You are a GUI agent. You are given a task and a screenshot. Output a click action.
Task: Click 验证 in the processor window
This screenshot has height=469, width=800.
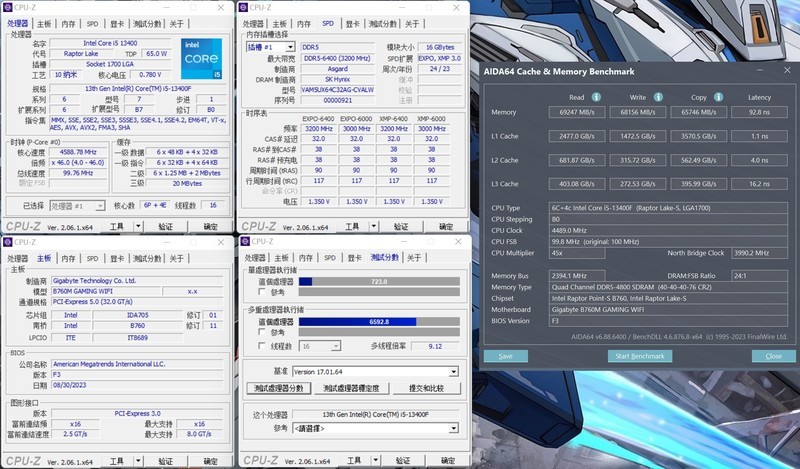point(165,227)
